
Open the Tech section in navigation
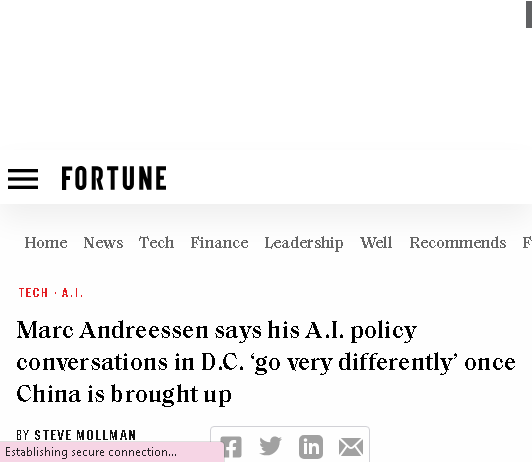point(156,243)
